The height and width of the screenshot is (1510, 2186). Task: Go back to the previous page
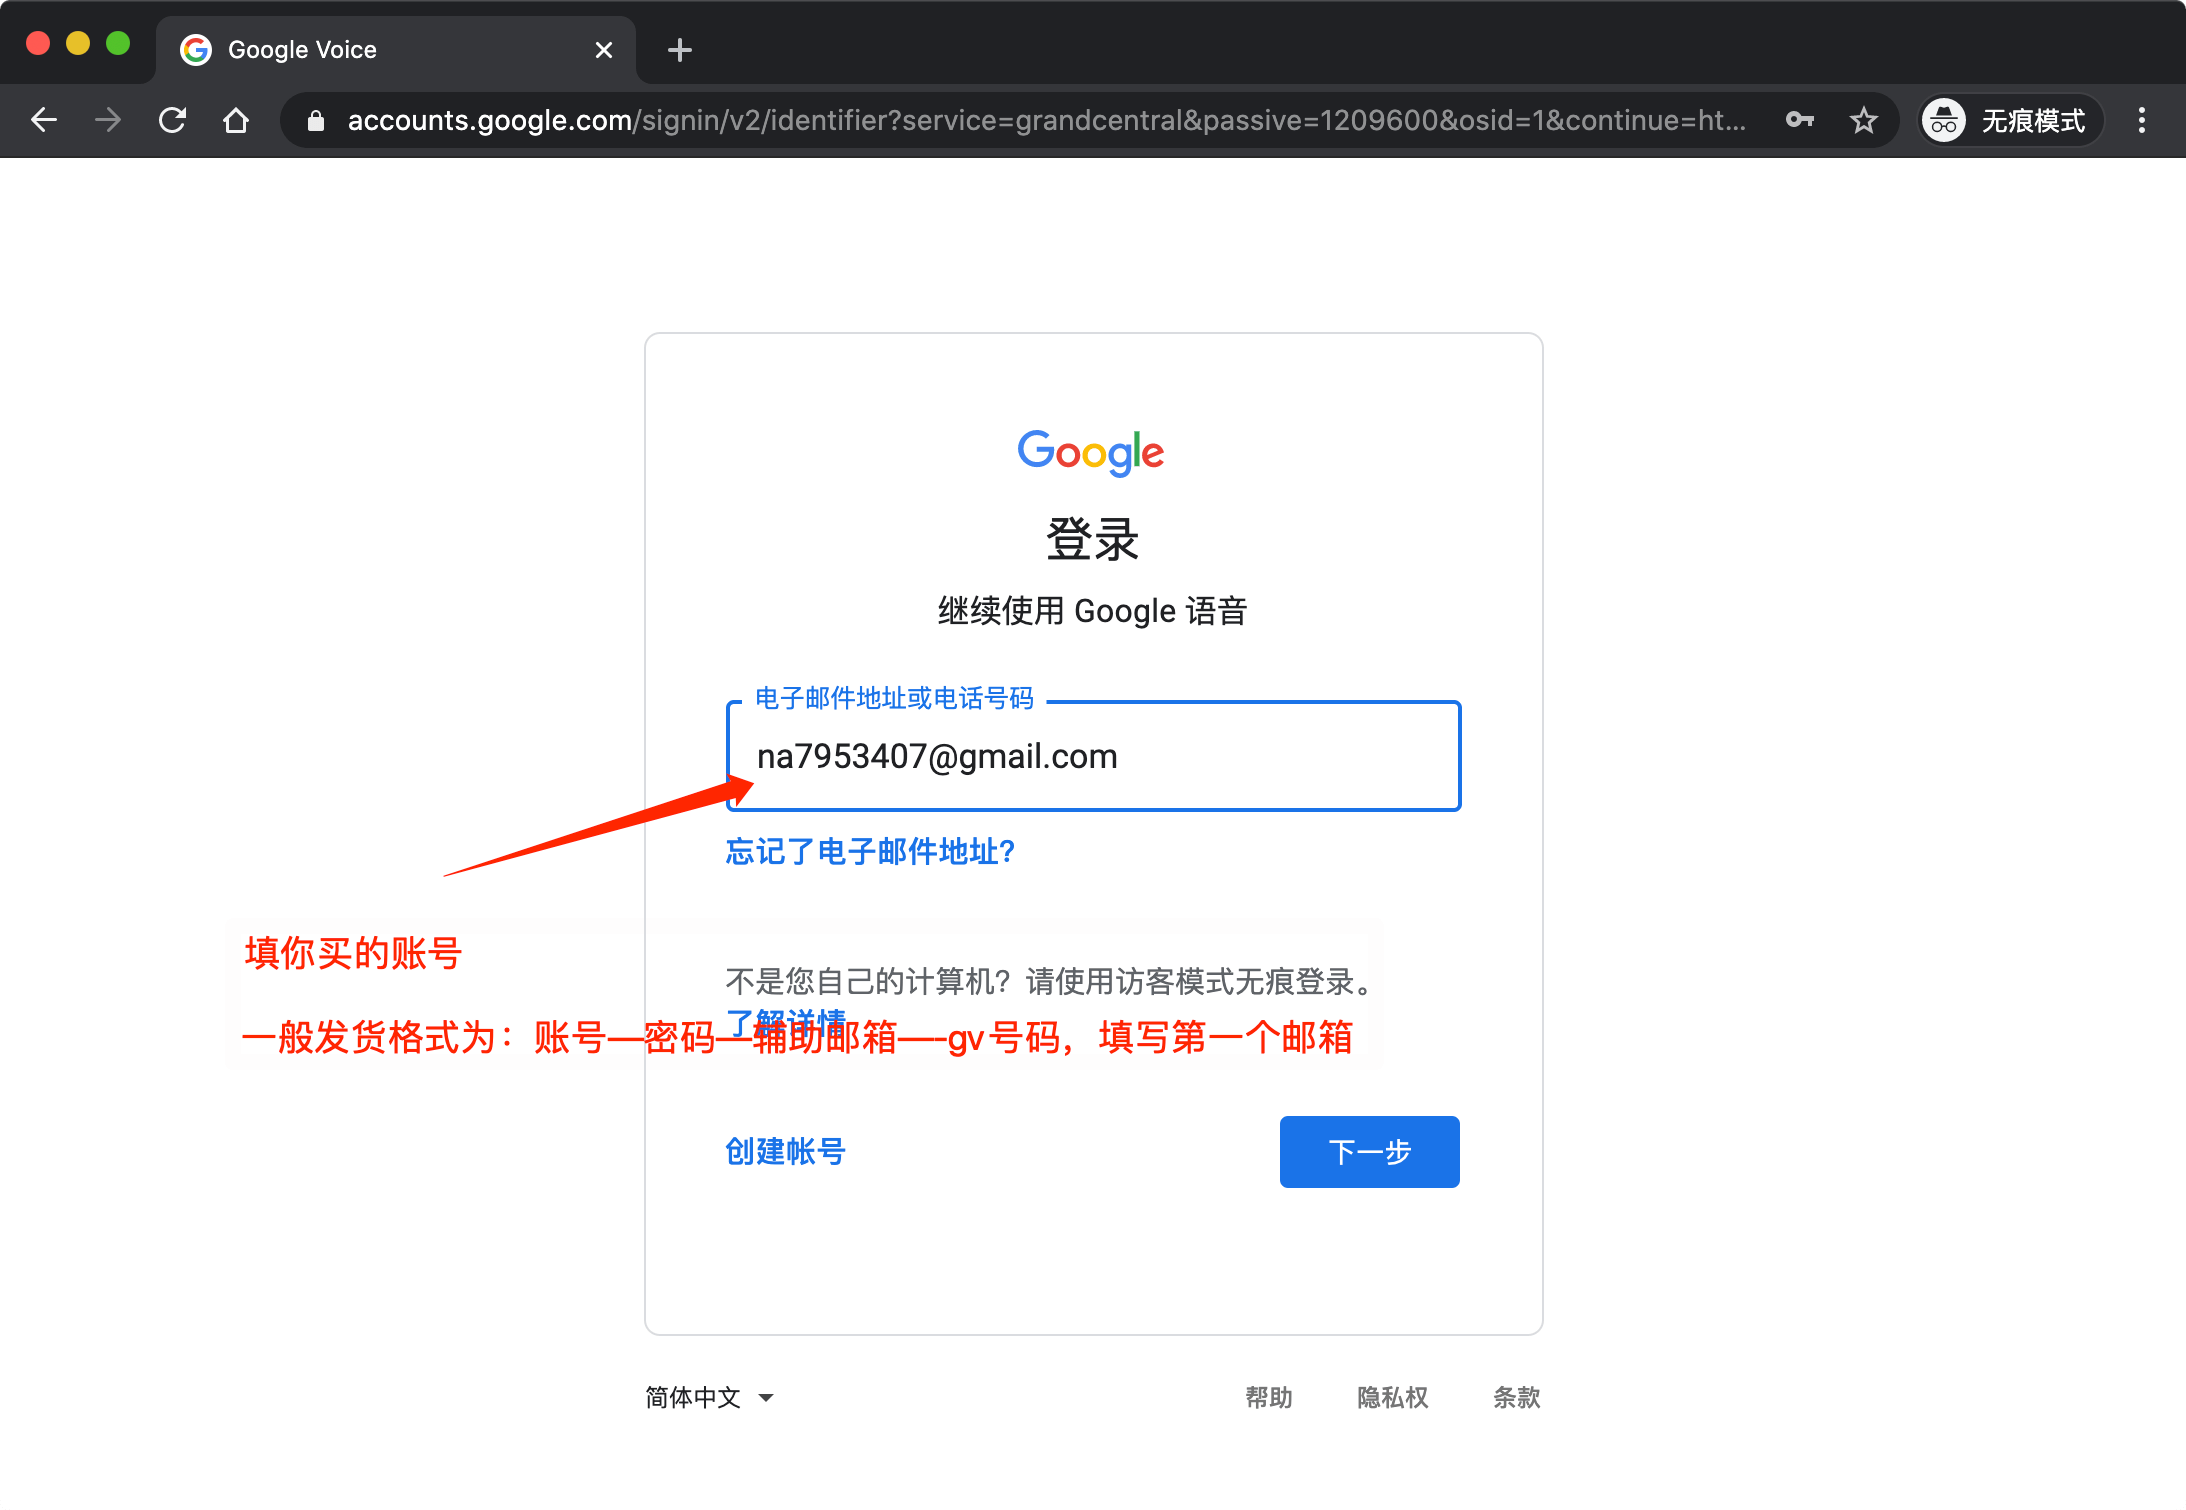point(44,120)
